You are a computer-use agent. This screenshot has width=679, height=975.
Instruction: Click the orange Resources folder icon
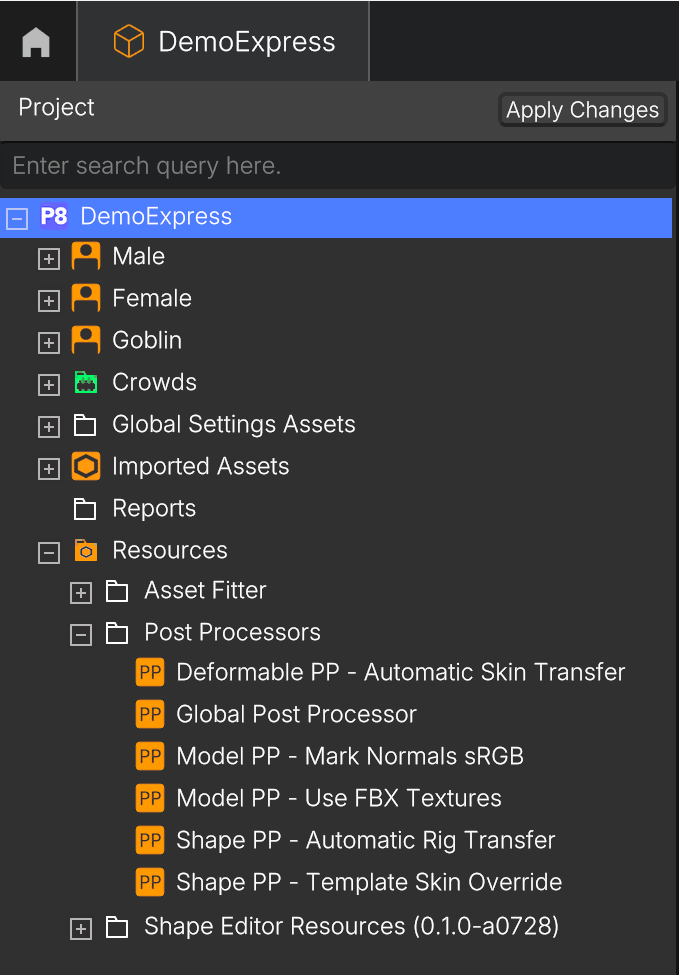[x=86, y=550]
